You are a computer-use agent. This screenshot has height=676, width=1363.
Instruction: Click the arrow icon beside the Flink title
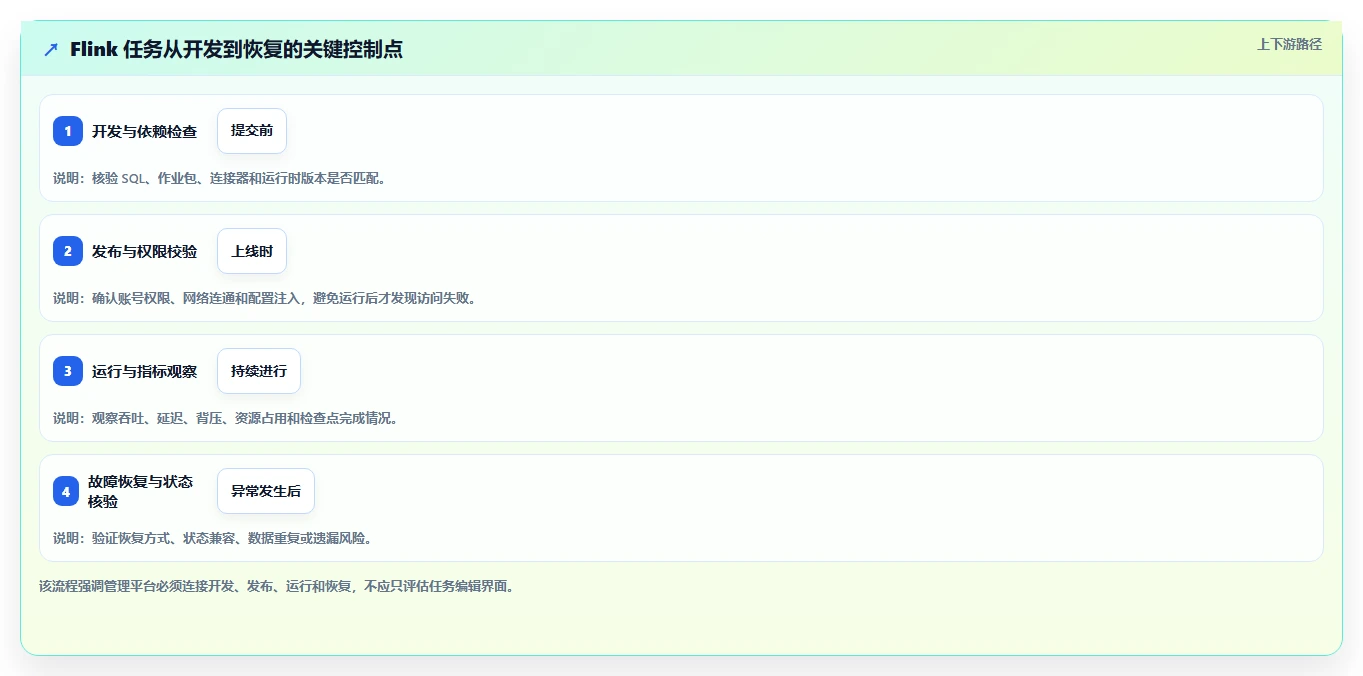coord(51,49)
